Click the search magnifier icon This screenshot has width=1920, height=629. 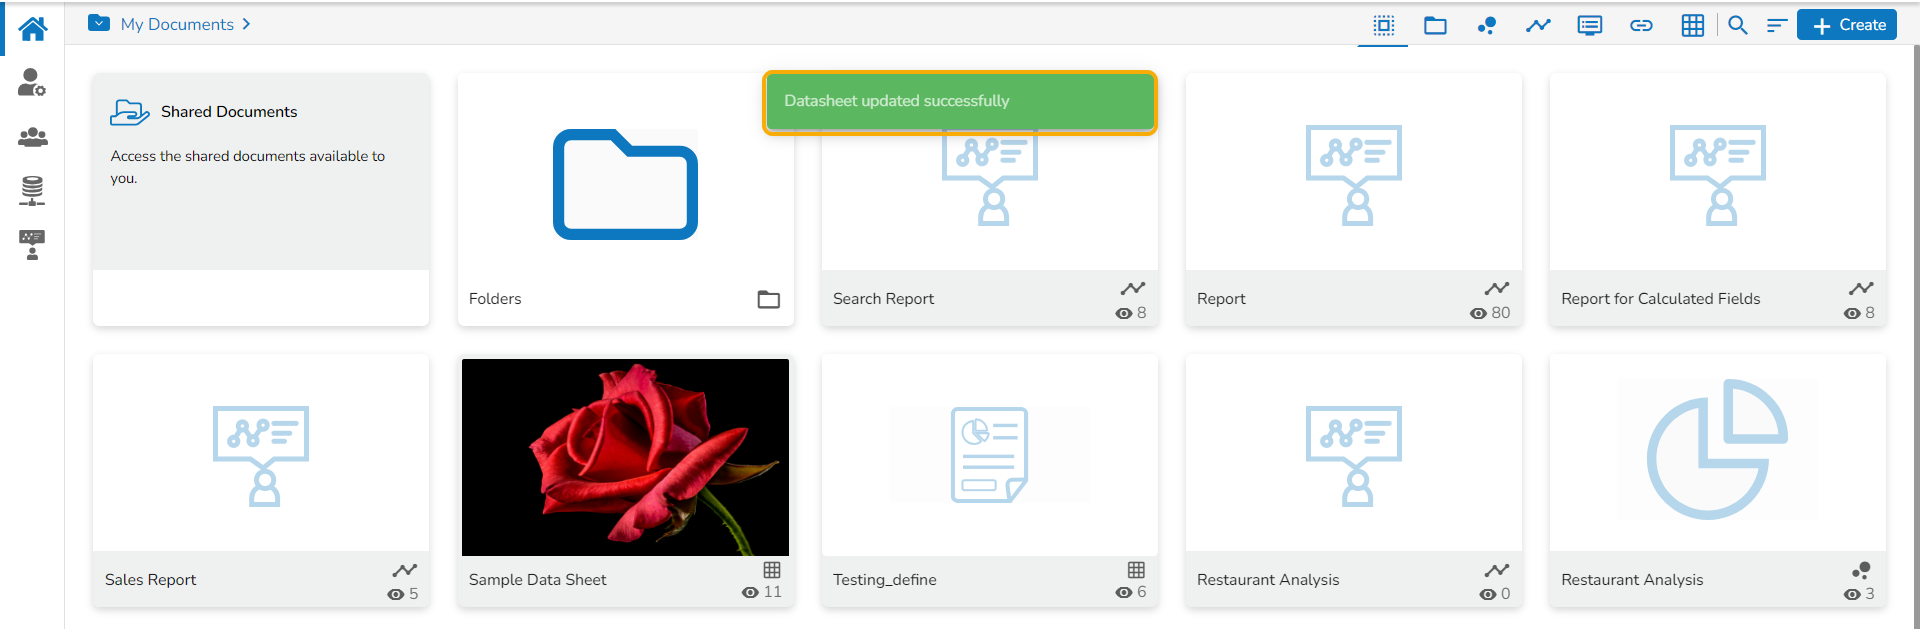[x=1738, y=25]
